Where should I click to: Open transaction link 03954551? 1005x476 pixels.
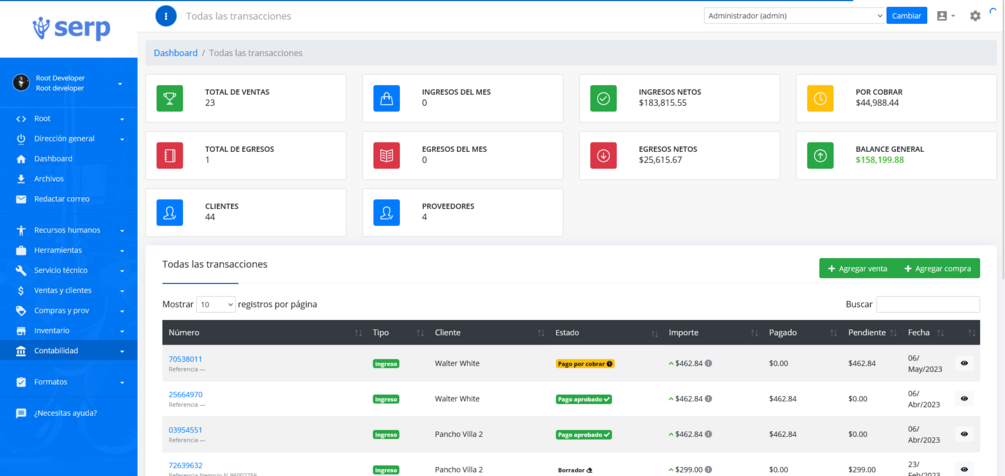coord(185,430)
